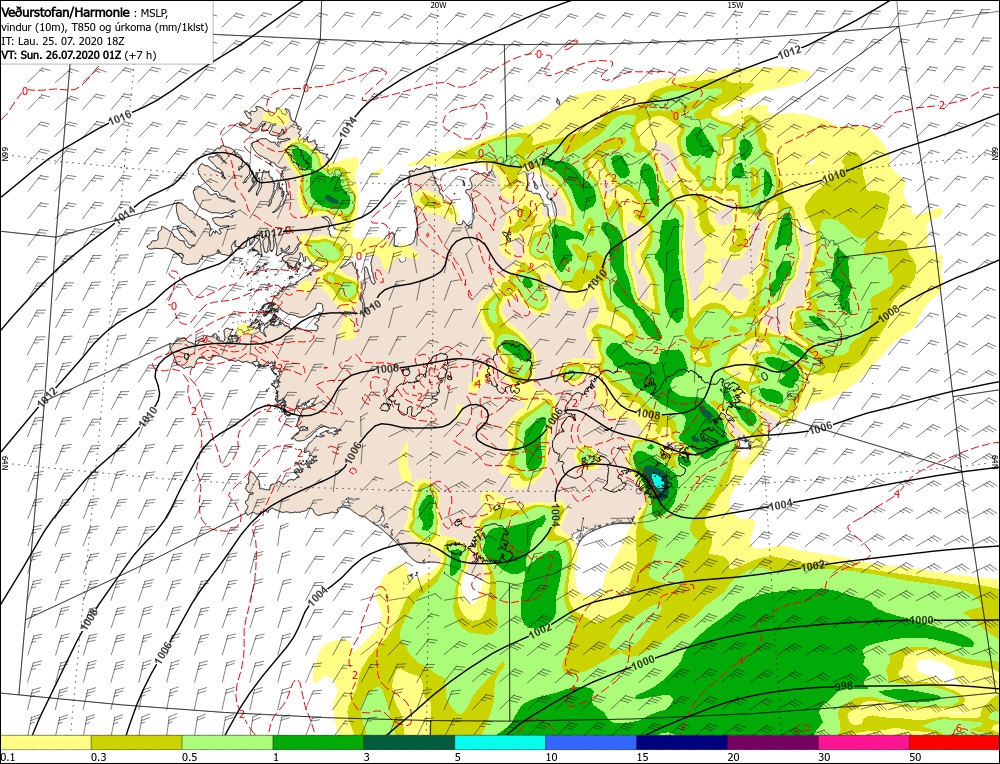
Task: Click the olive 0.3–0.5 legend swatch
Action: pos(136,742)
